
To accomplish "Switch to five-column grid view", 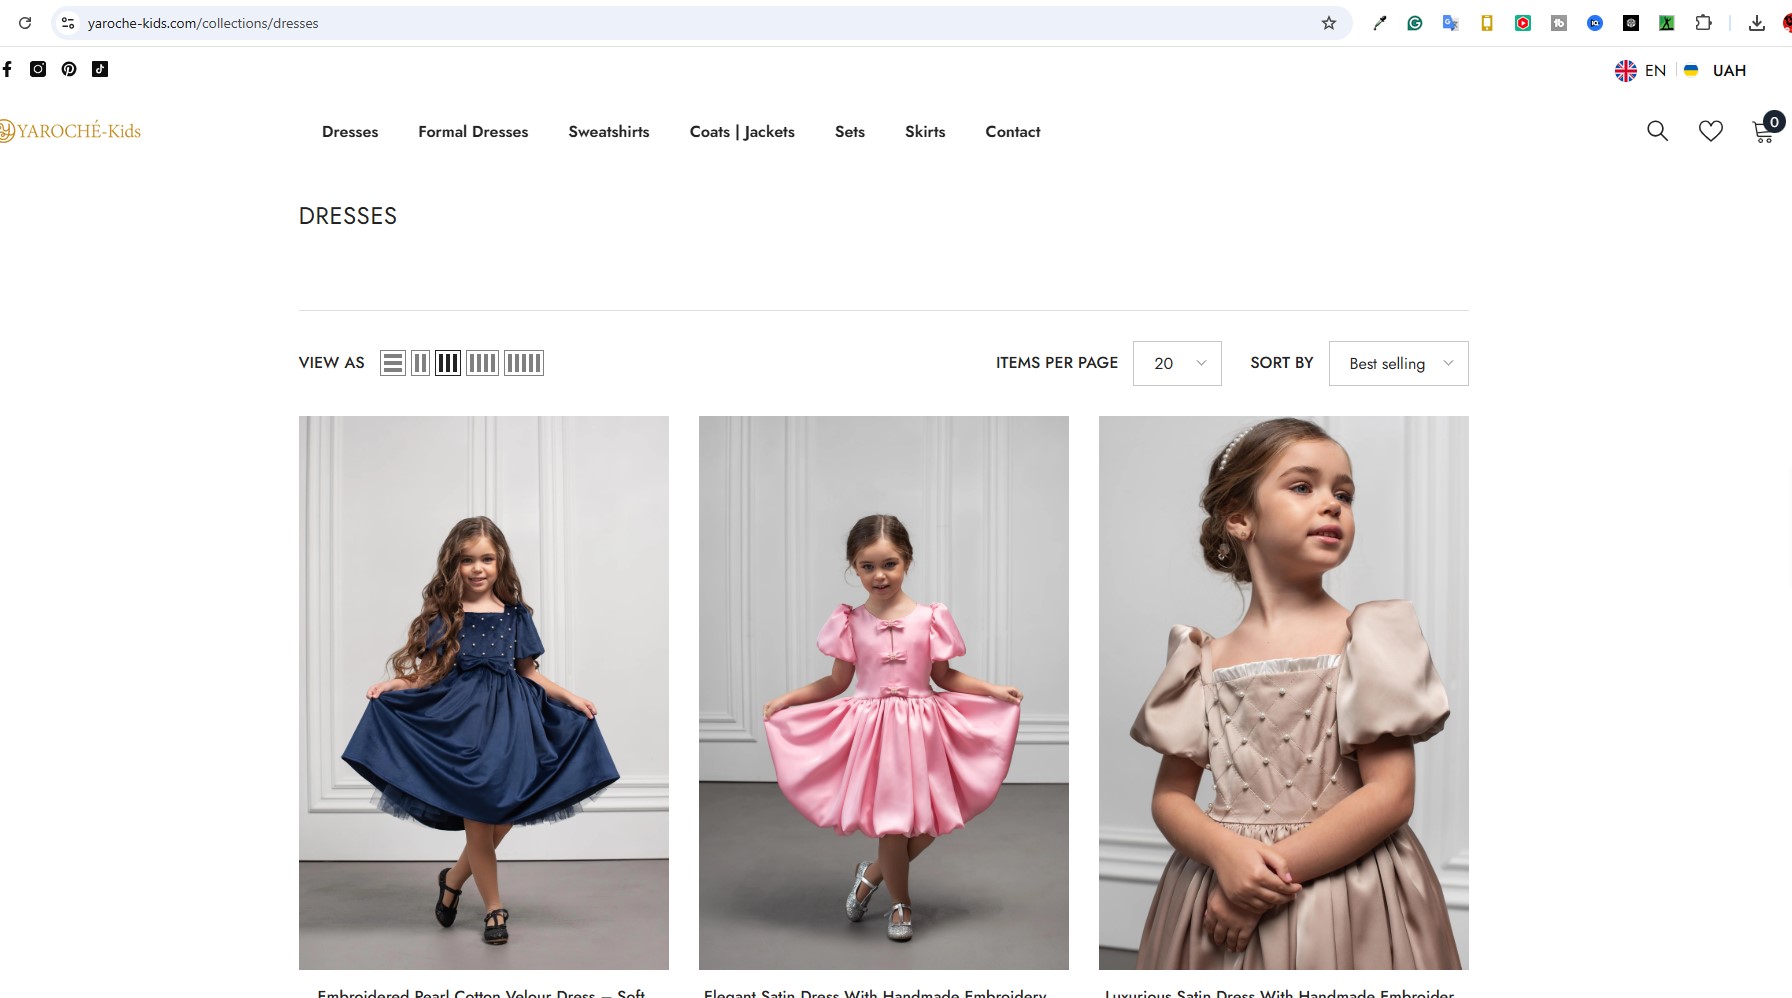I will coord(524,363).
